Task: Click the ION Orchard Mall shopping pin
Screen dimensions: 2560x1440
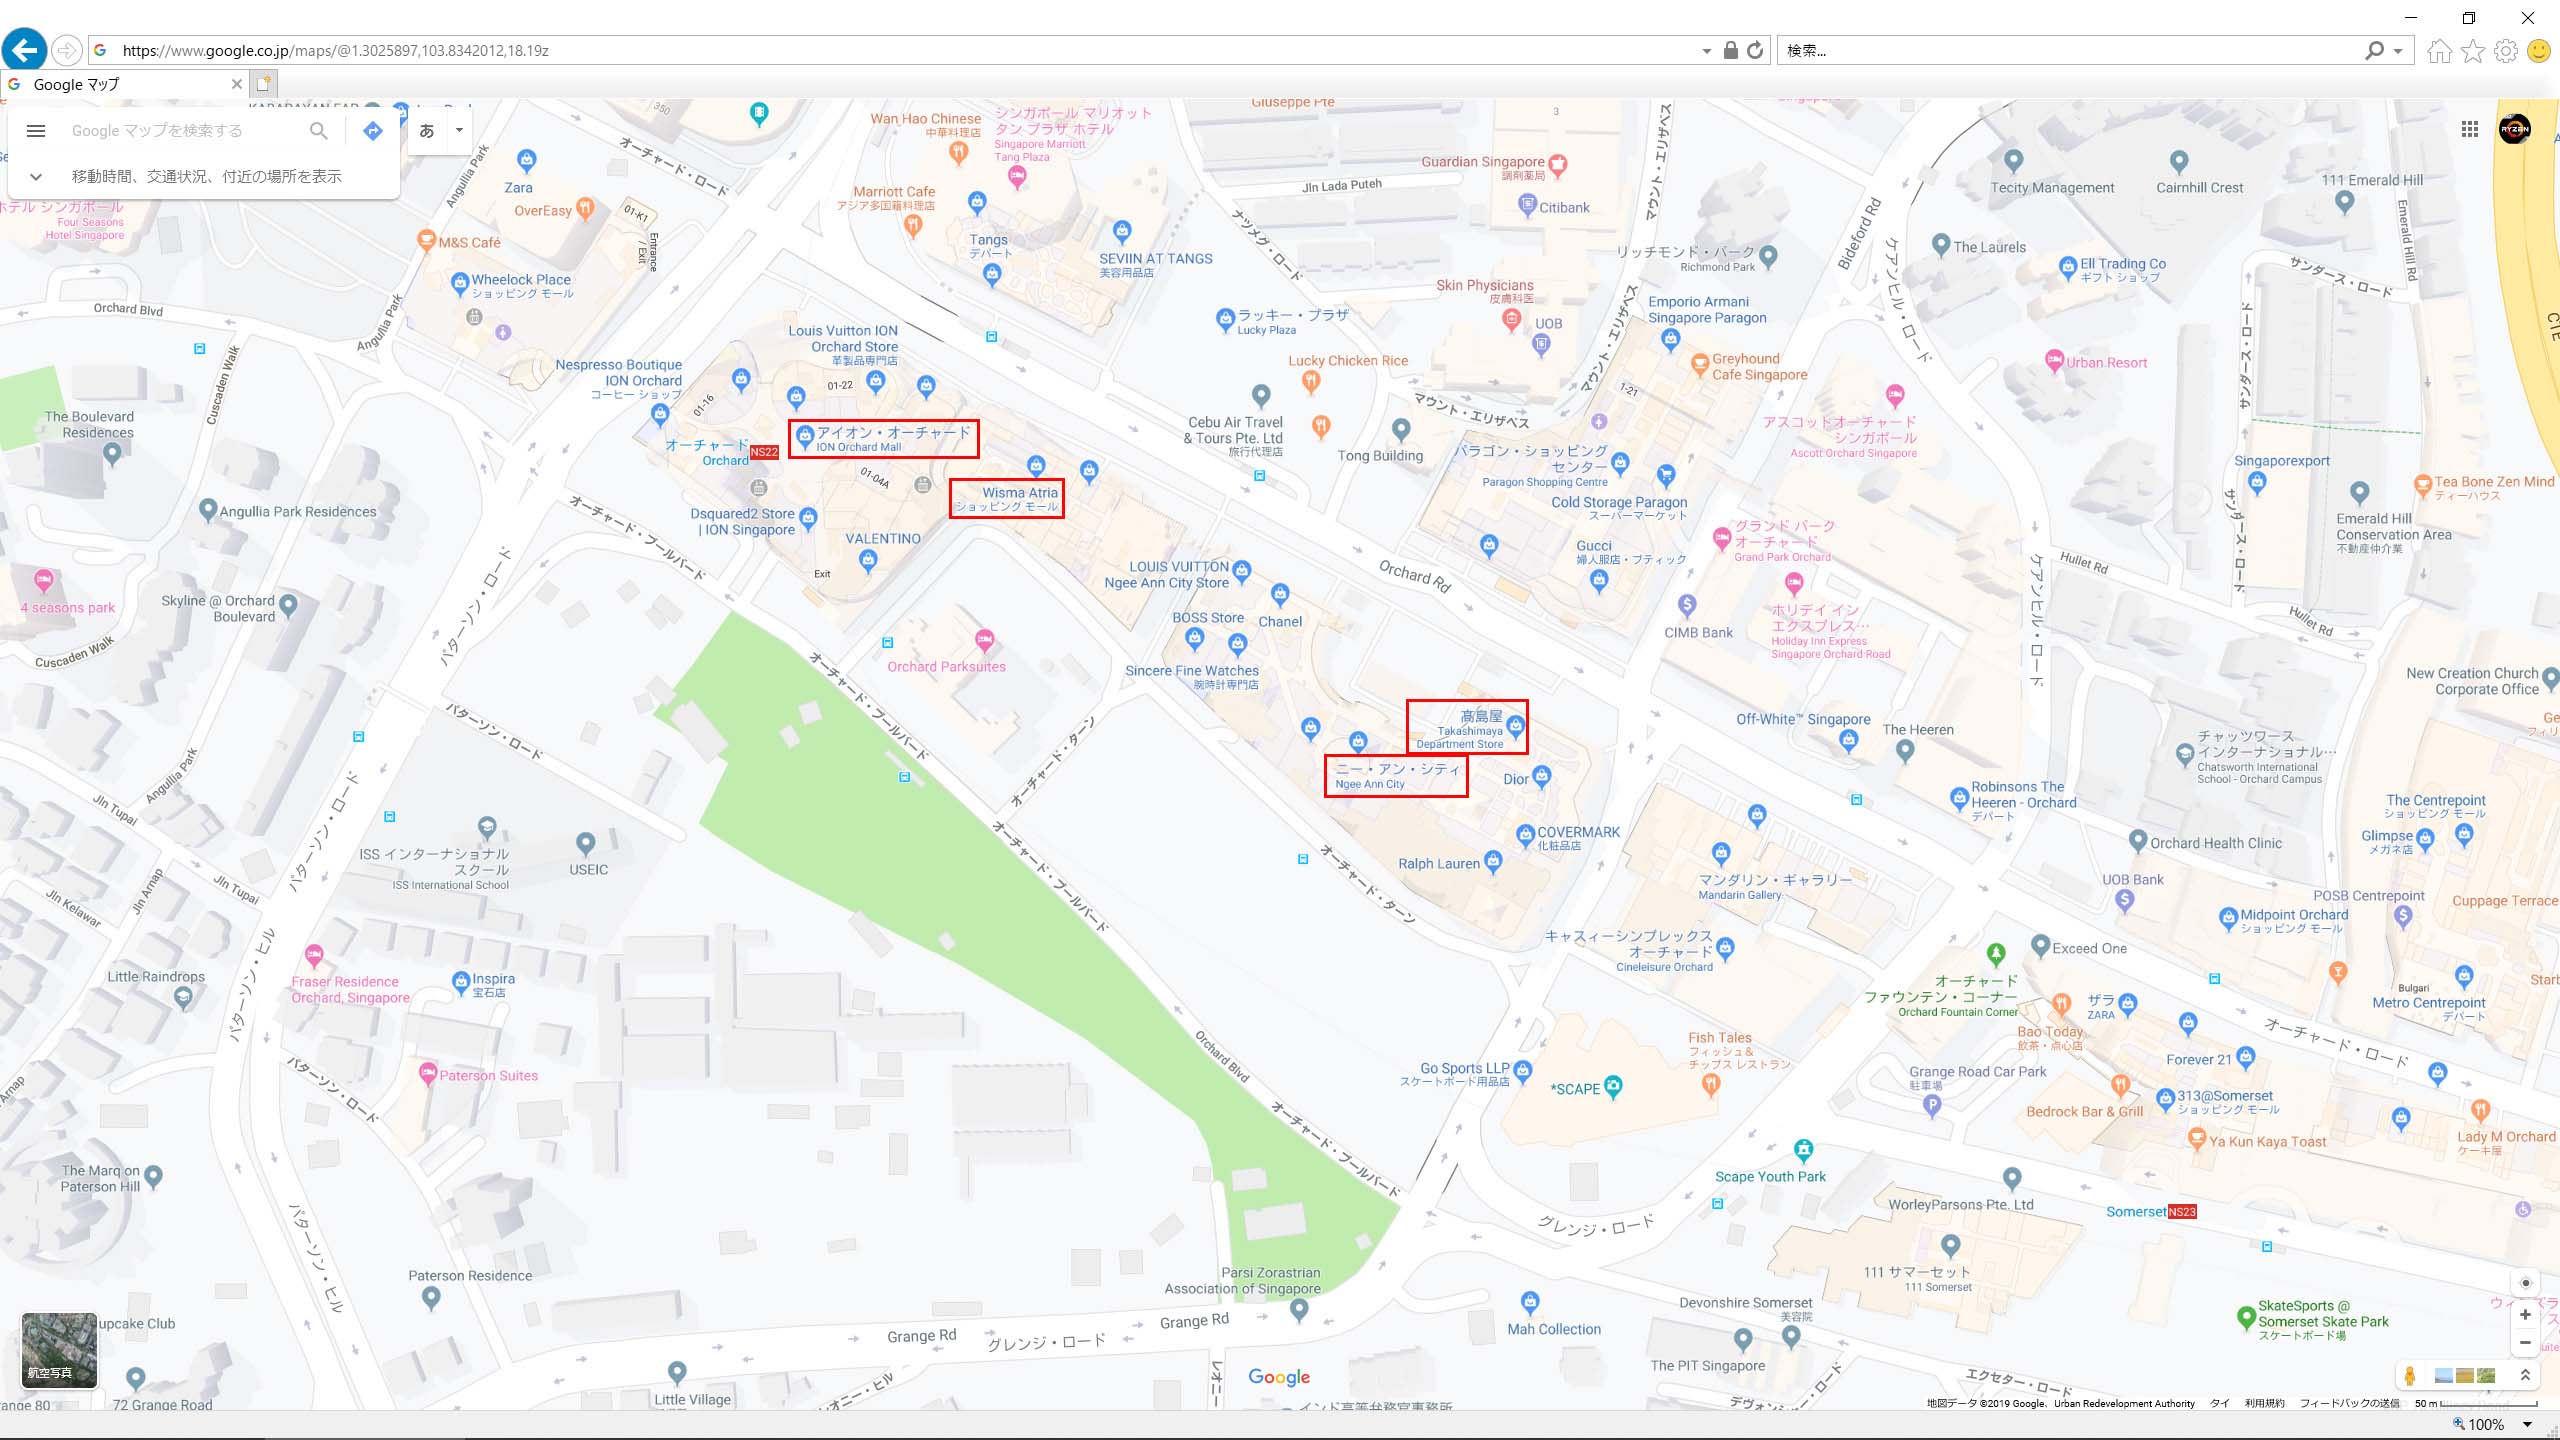Action: [x=804, y=436]
